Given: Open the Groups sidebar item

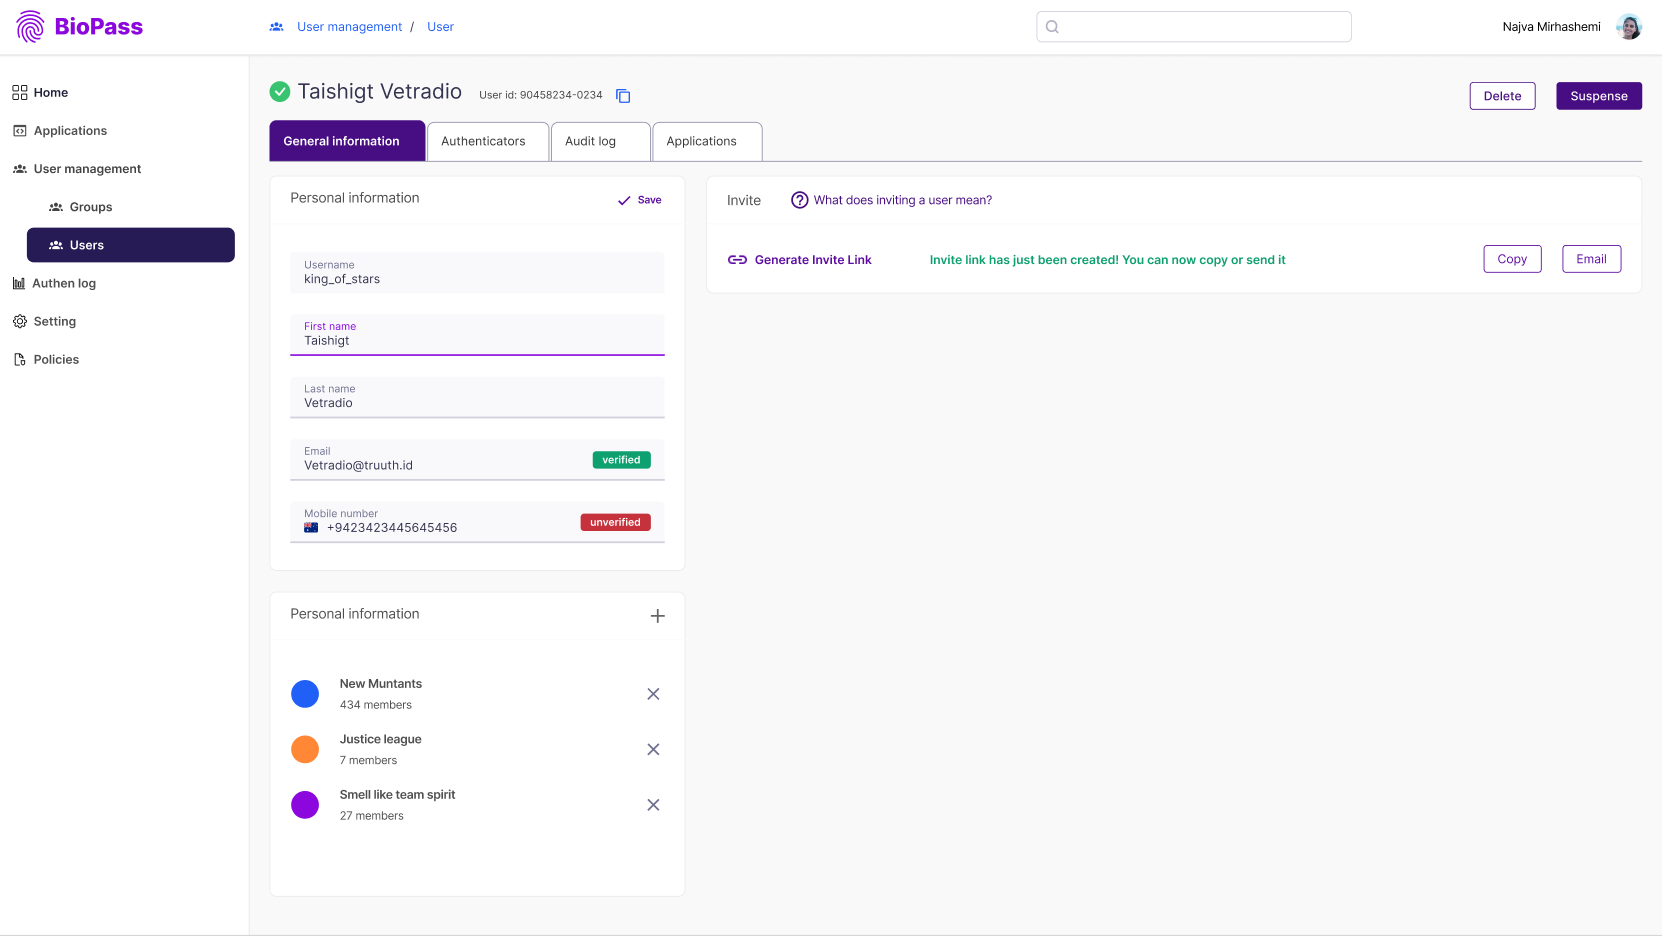Looking at the screenshot, I should point(91,207).
